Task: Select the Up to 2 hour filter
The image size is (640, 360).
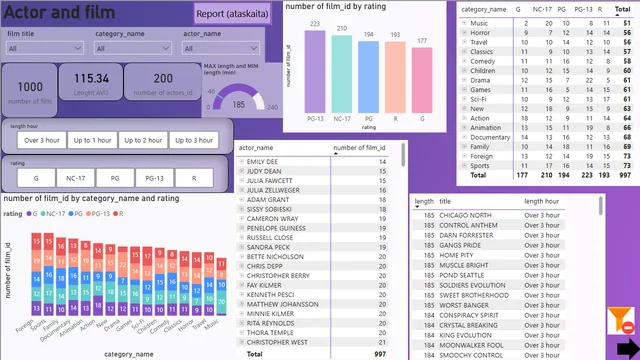Action: pyautogui.click(x=143, y=140)
